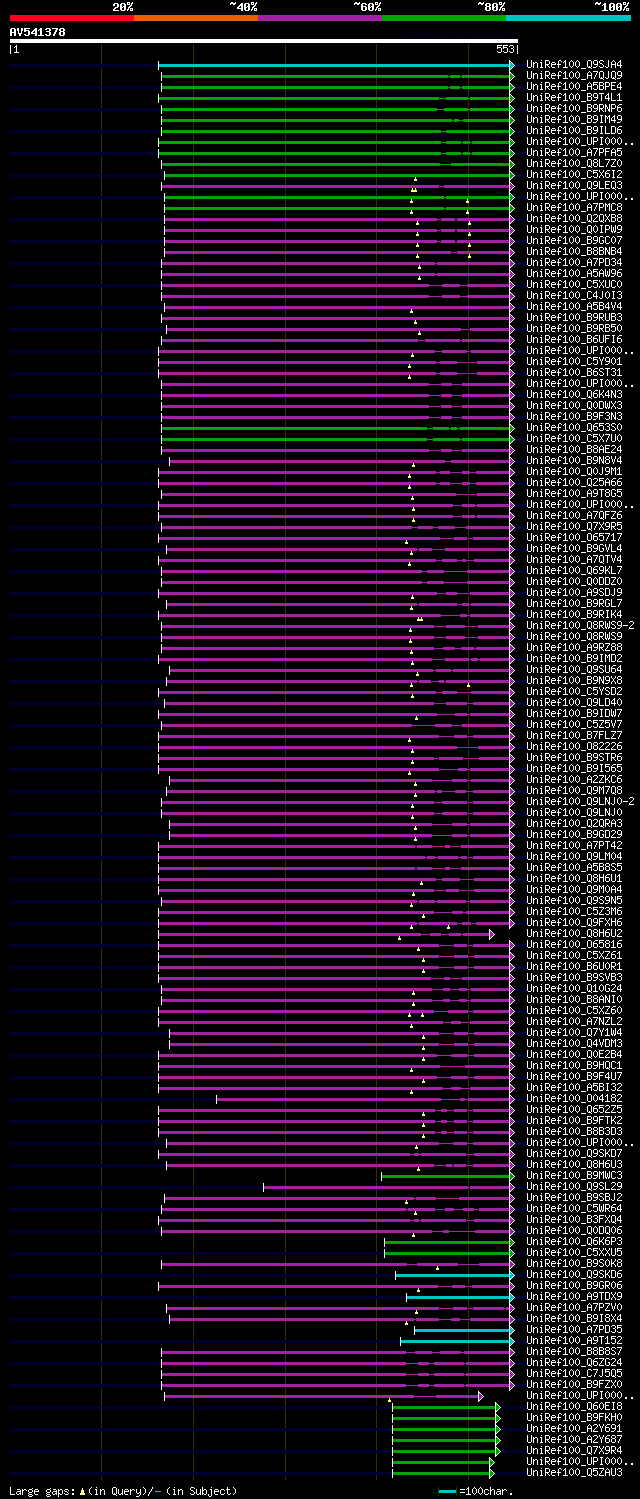Select the UniRef100_Q8RWS9-2 label
The image size is (640, 1499).
pos(581,625)
